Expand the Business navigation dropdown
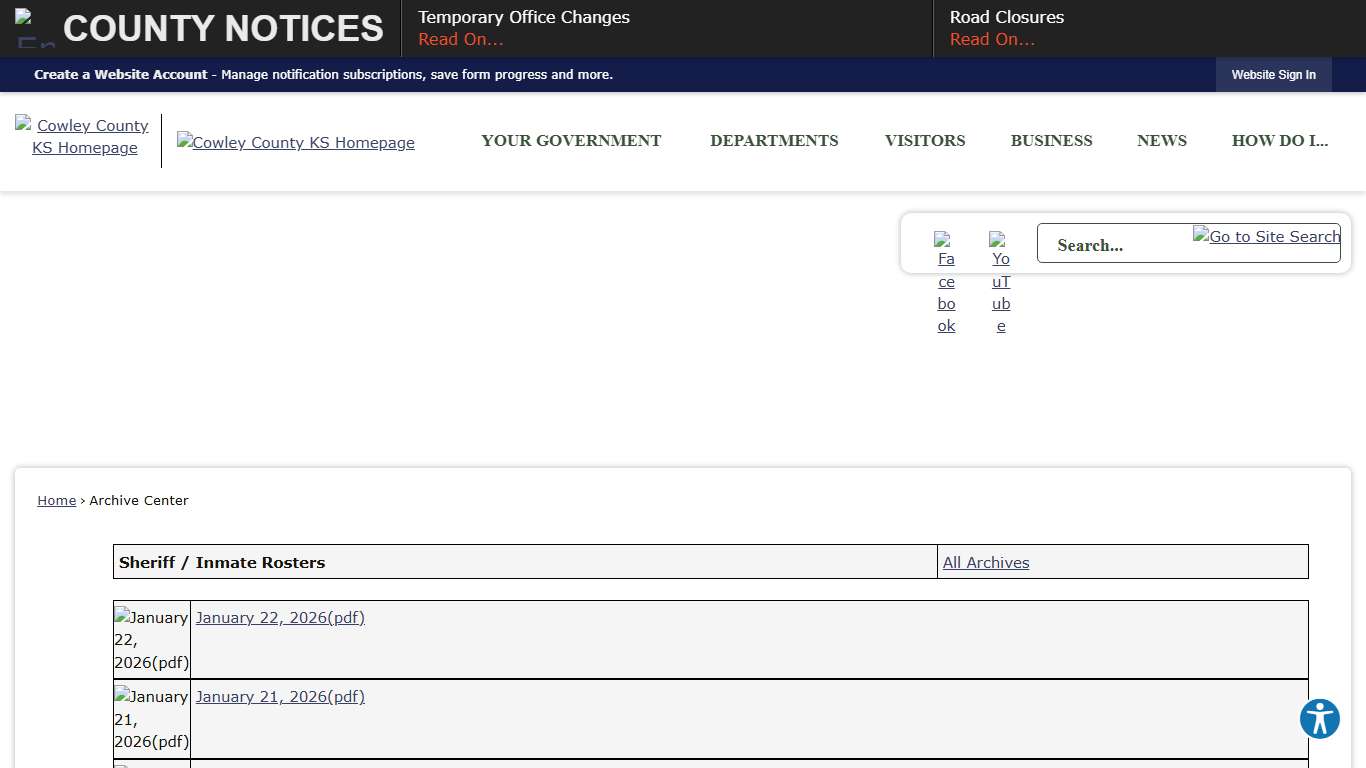Image resolution: width=1366 pixels, height=768 pixels. click(1051, 141)
